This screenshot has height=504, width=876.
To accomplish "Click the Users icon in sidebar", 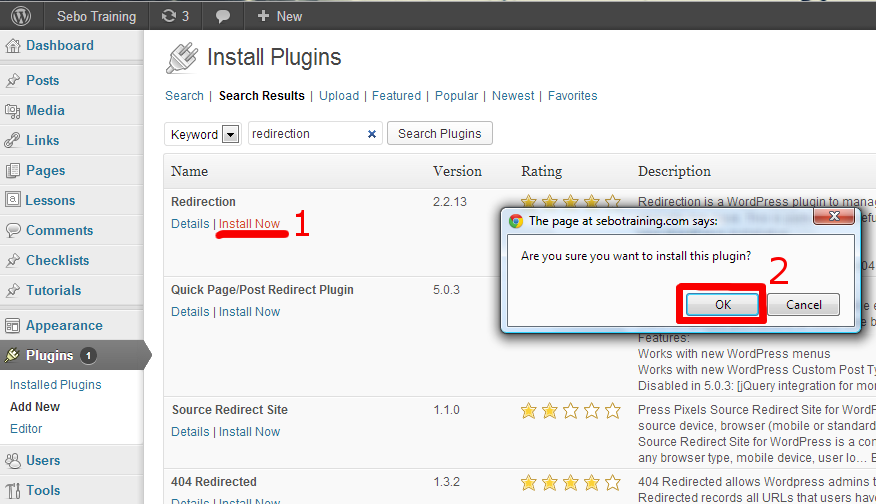I will tap(13, 460).
